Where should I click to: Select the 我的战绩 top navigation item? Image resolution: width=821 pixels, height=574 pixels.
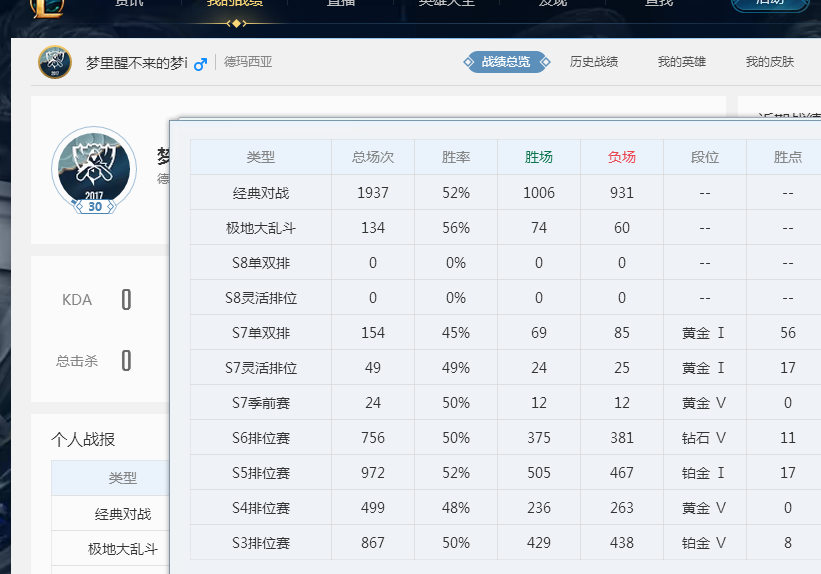(235, 3)
